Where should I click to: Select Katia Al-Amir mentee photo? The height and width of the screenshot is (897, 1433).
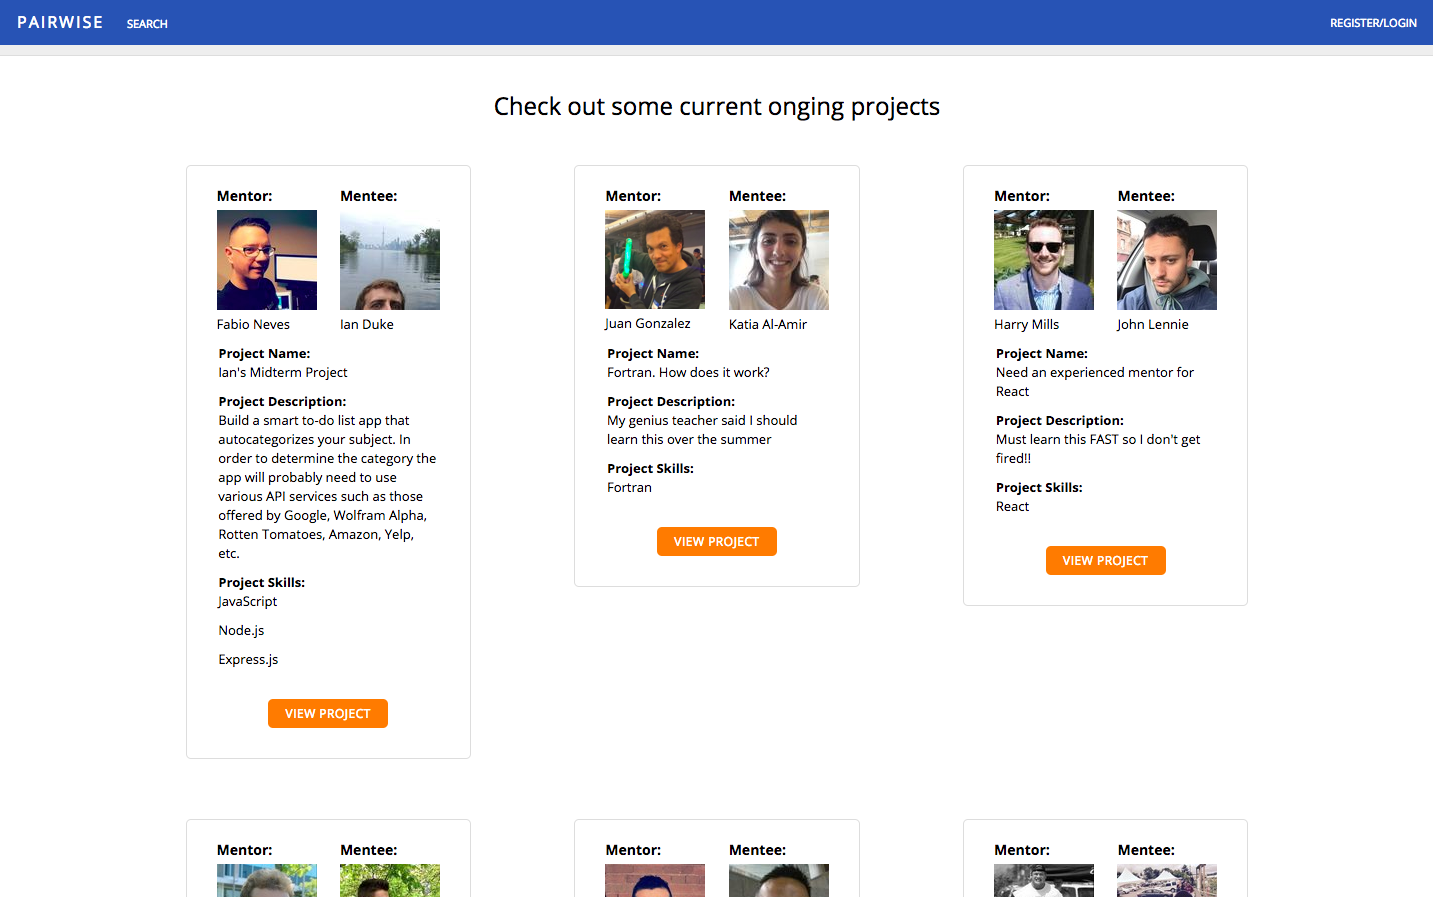coord(779,260)
